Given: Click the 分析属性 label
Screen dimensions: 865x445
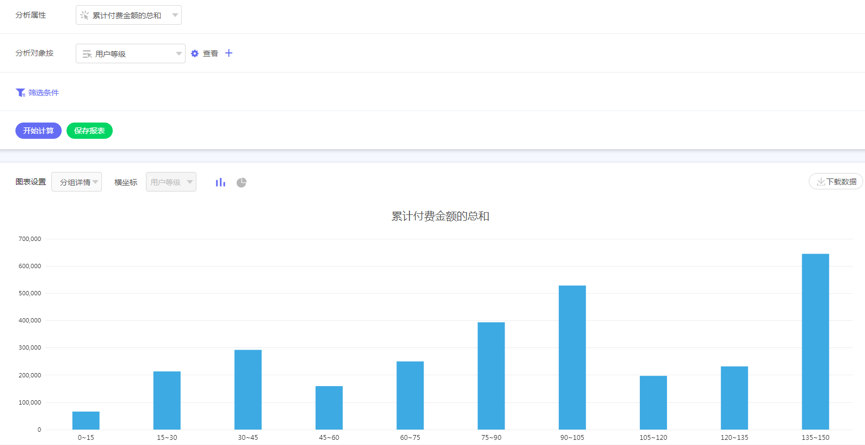Looking at the screenshot, I should [30, 15].
